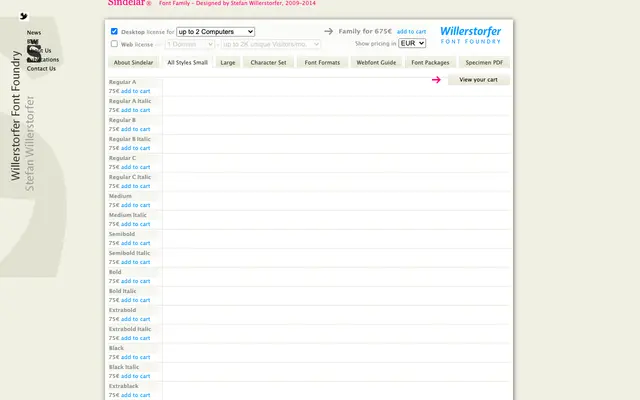Open the 'up to 2 Computers' dropdown
The image size is (640, 400).
coord(216,31)
